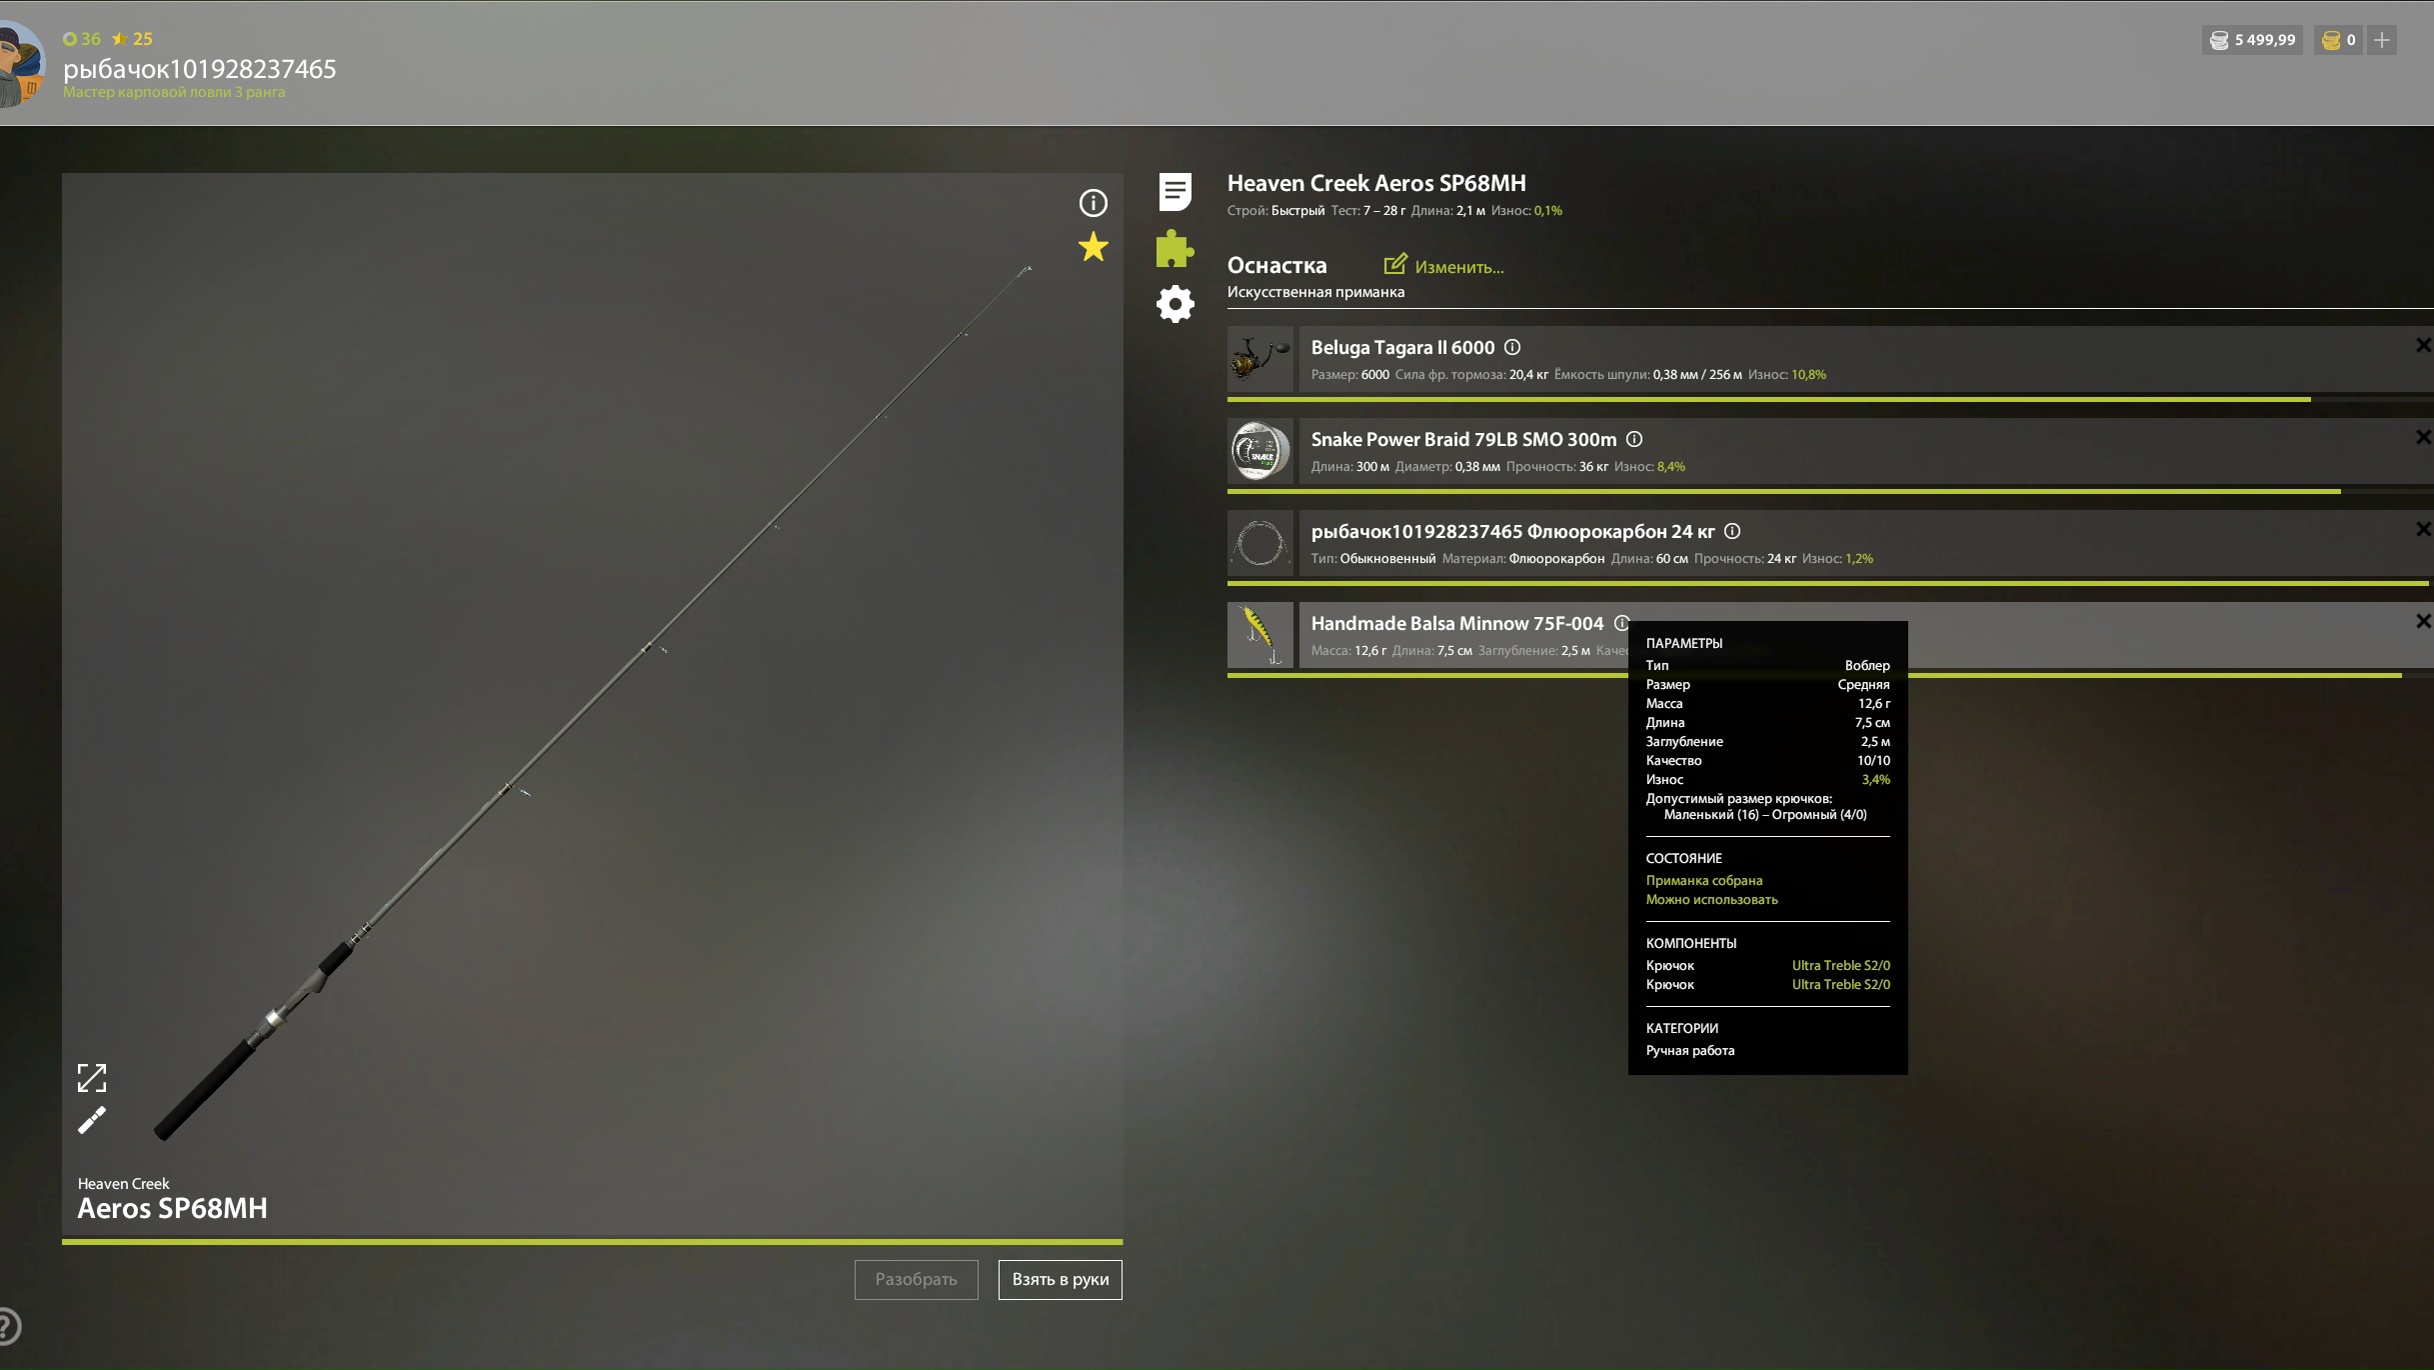Click the plus to add gold coins
Viewport: 2434px width, 1370px height.
coord(2382,40)
